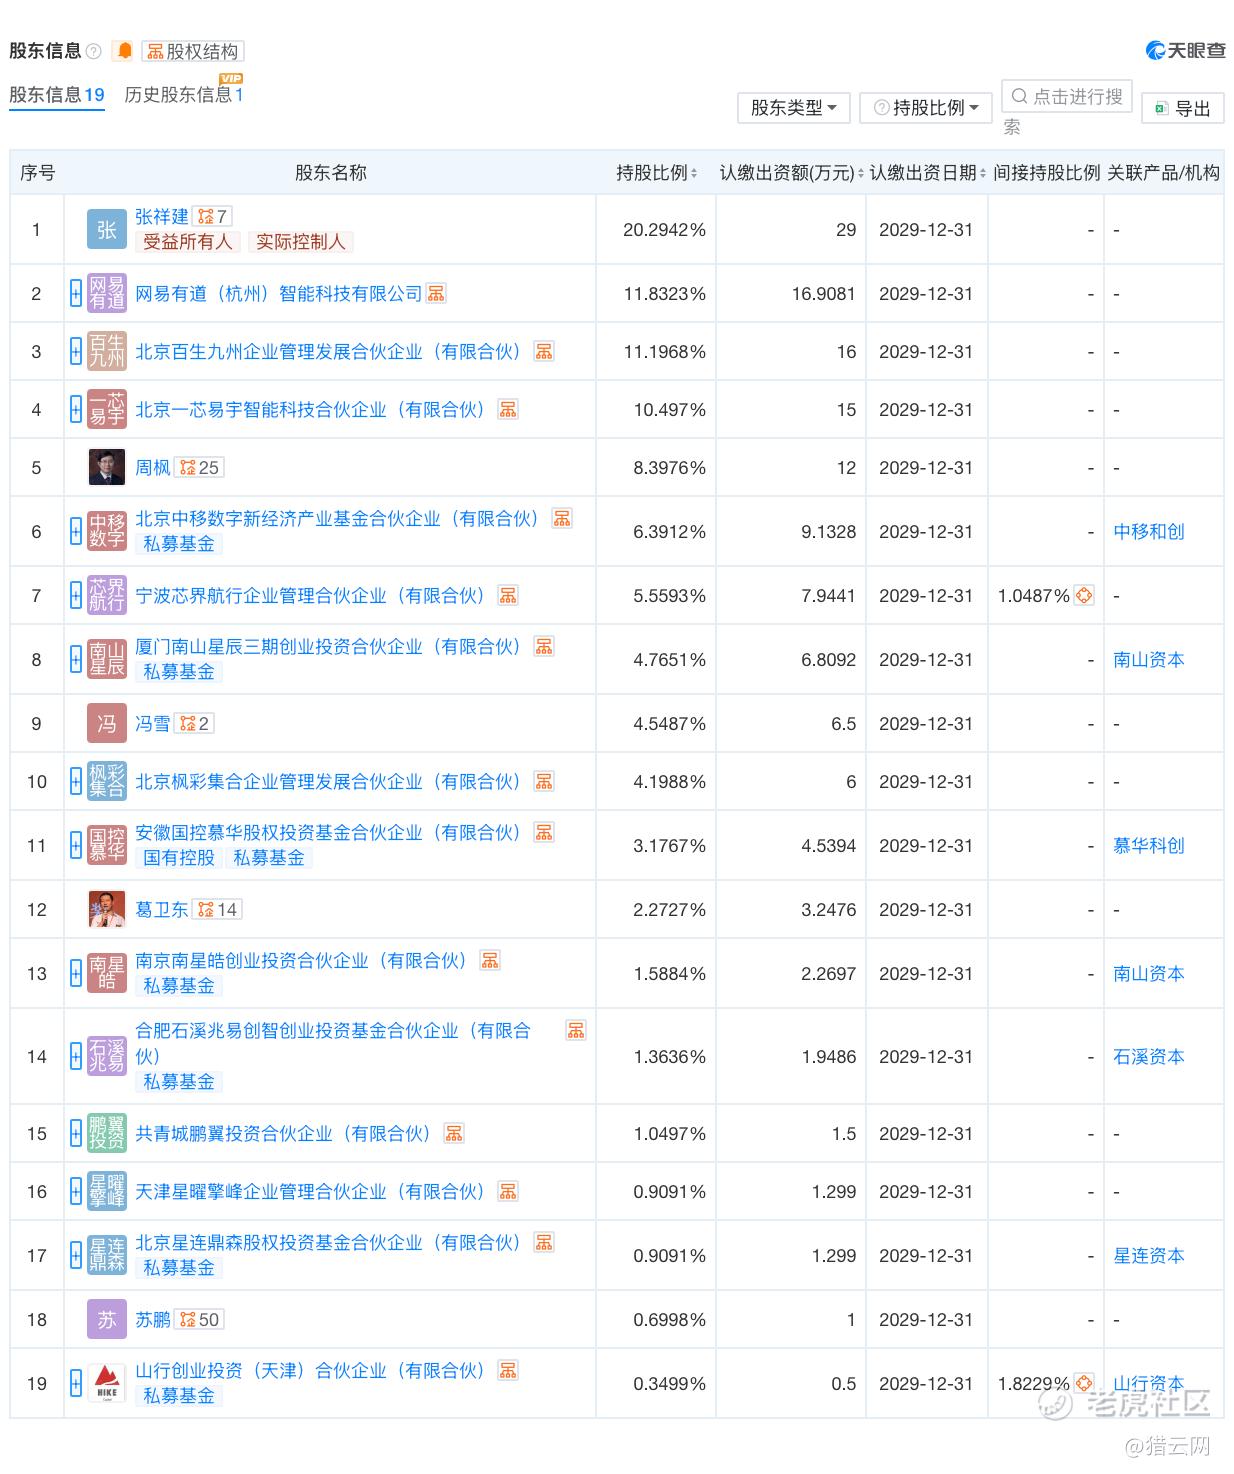This screenshot has width=1234, height=1474.
Task: Click the 导出 export button
Action: pos(1182,108)
